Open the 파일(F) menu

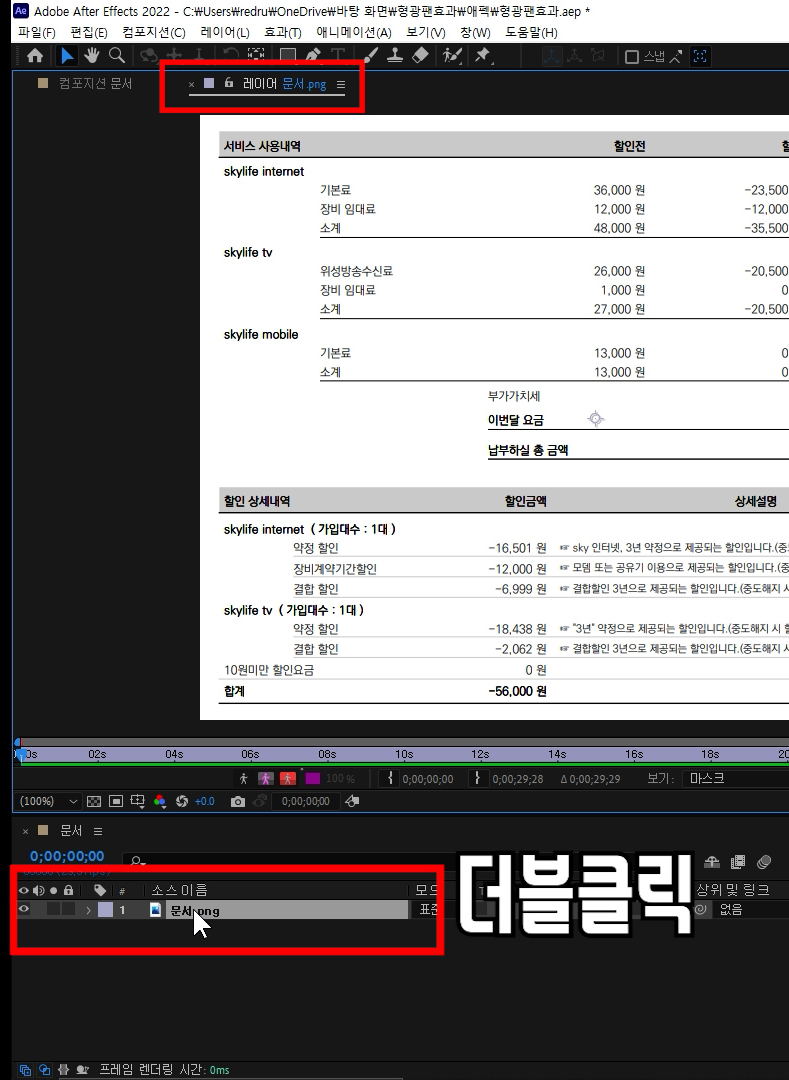coord(36,32)
